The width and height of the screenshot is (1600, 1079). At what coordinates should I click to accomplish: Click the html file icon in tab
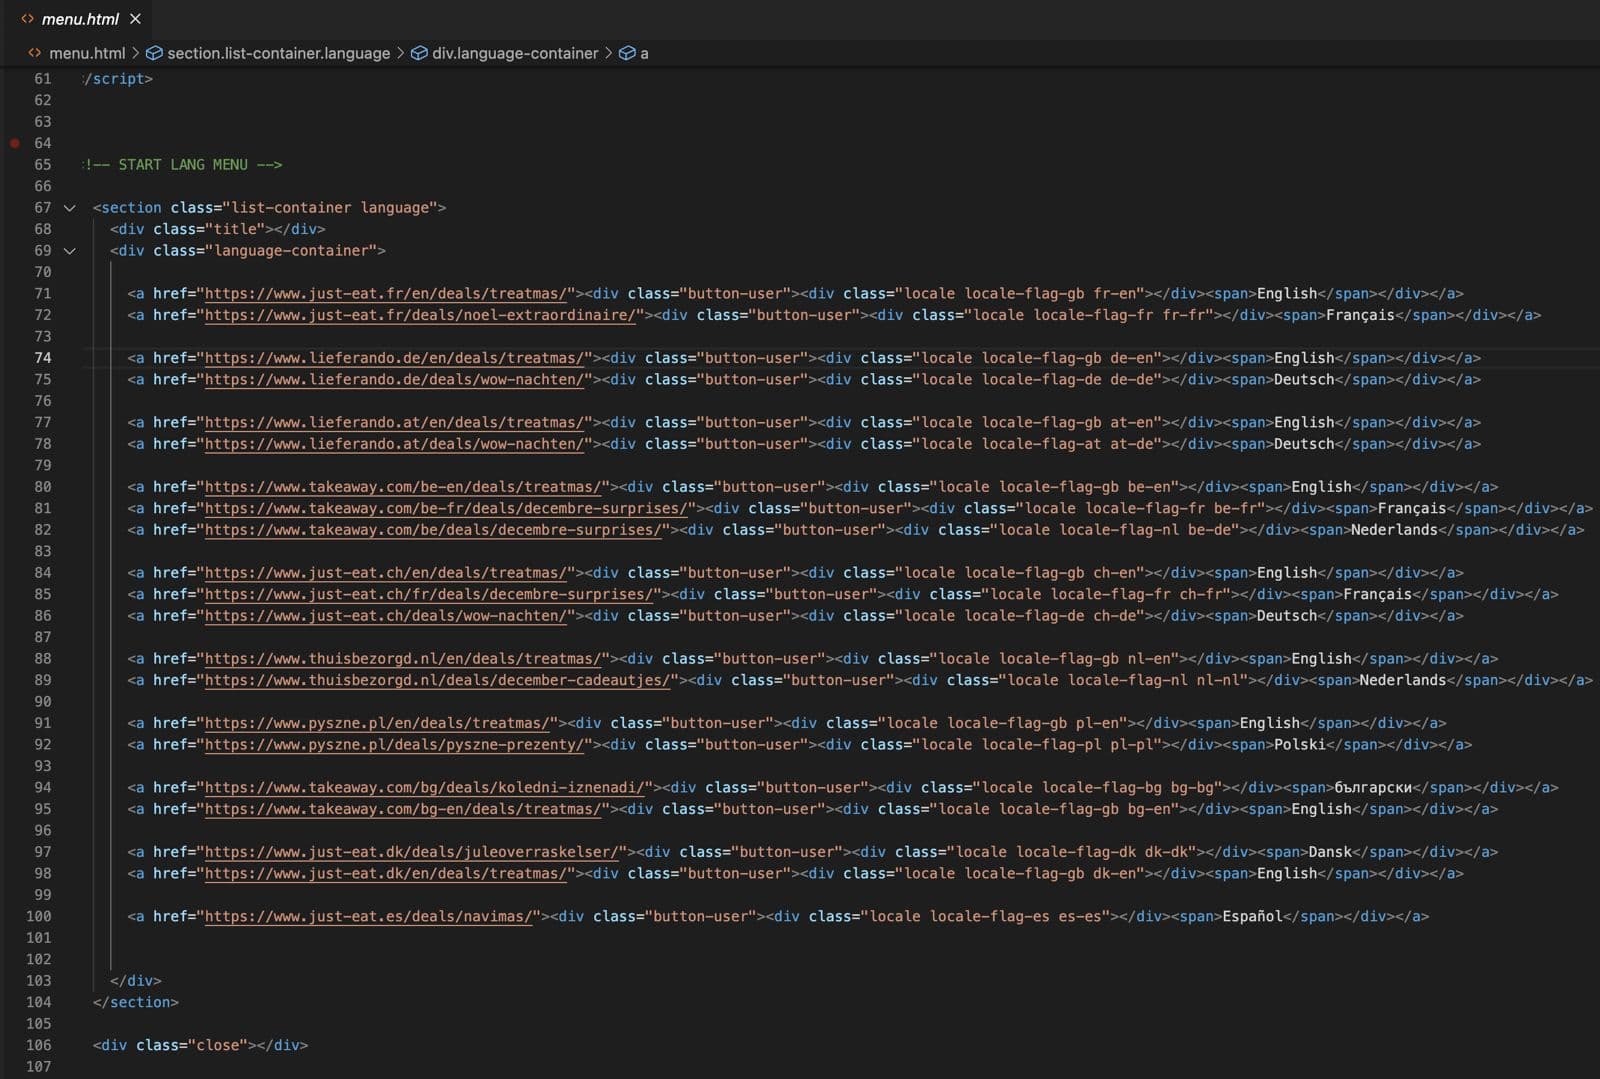click(x=27, y=19)
